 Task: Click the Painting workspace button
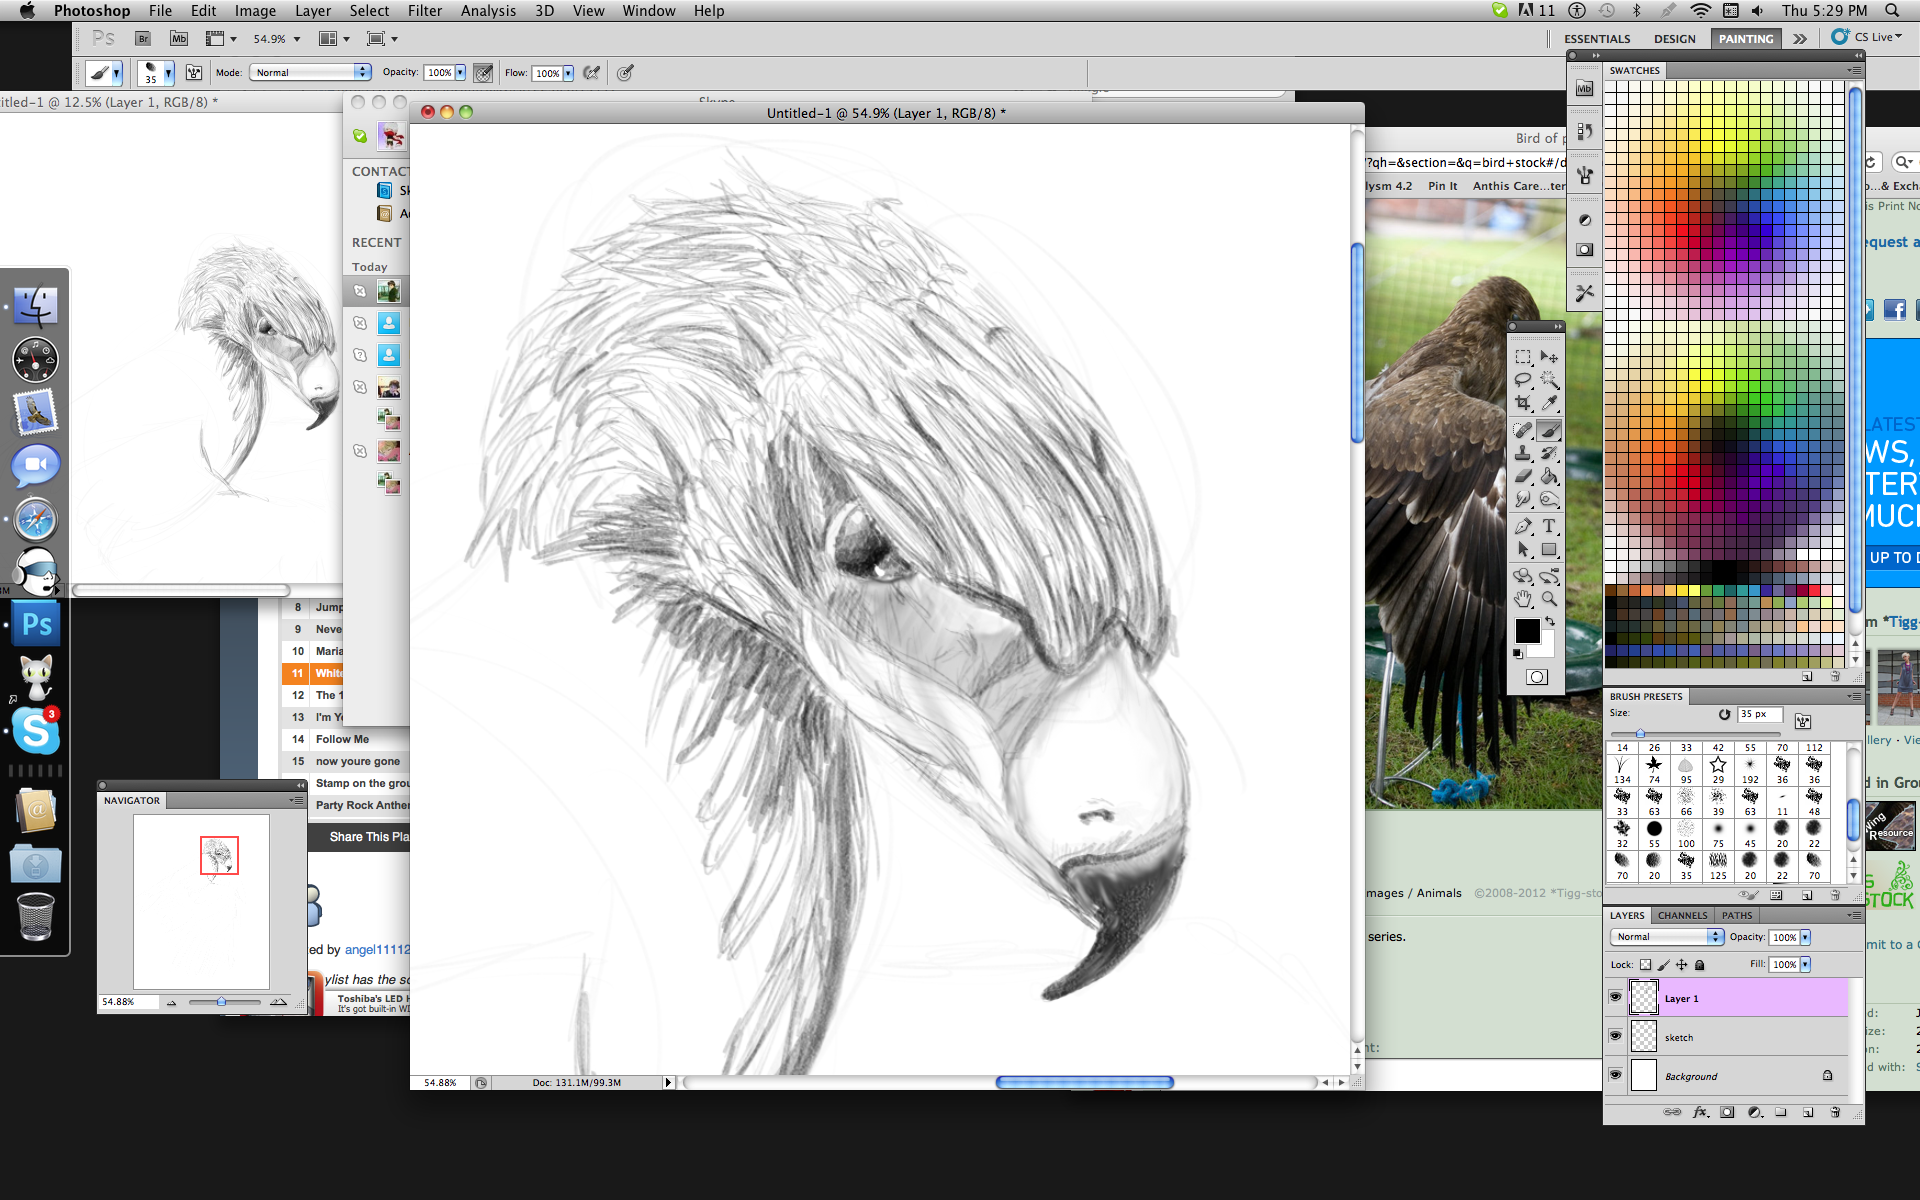click(x=1746, y=39)
